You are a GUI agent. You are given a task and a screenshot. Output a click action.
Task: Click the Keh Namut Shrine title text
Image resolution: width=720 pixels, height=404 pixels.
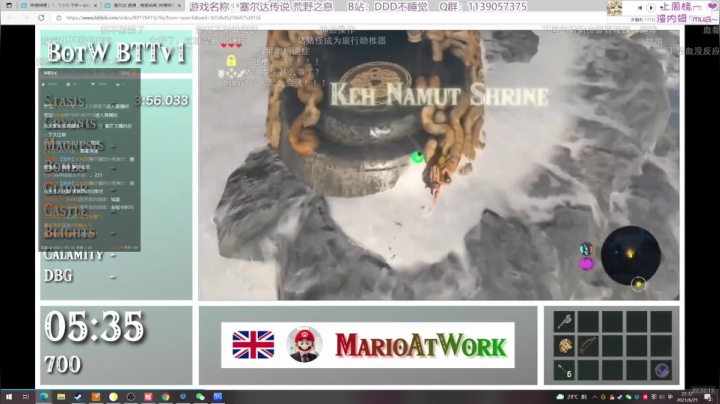tap(439, 95)
